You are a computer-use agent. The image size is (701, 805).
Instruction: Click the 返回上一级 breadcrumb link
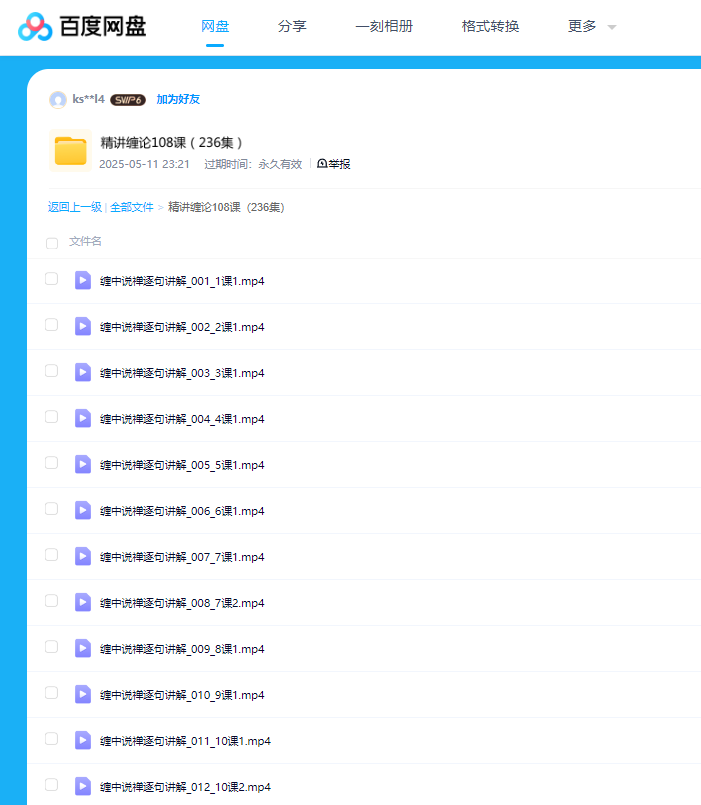click(x=75, y=207)
